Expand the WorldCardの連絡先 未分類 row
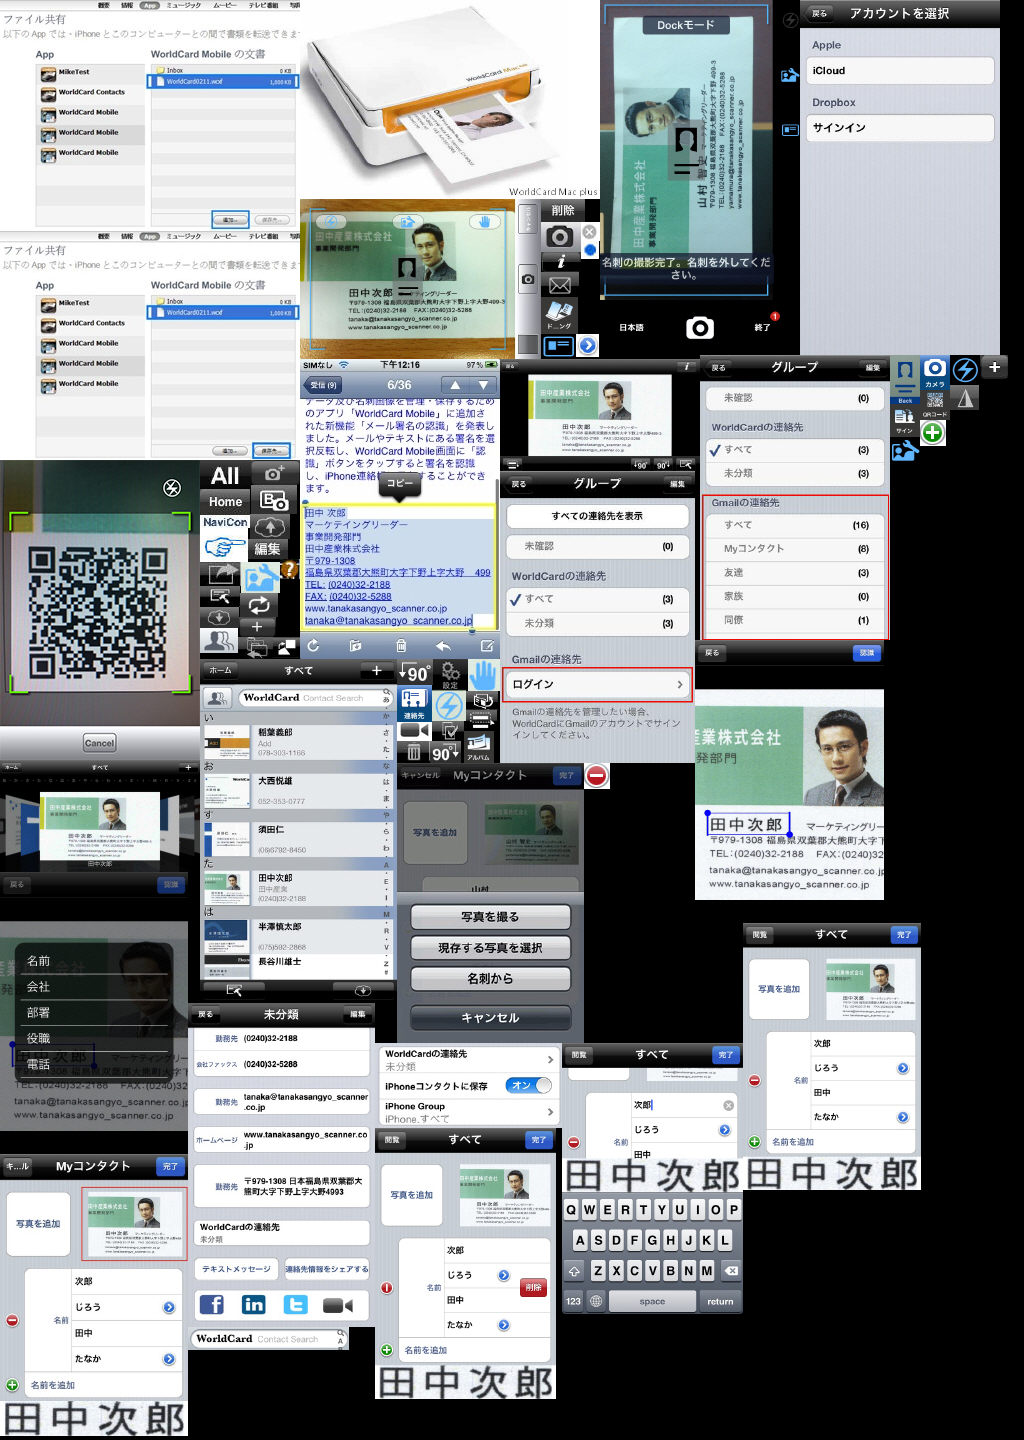This screenshot has width=1024, height=1440. coord(468,1060)
